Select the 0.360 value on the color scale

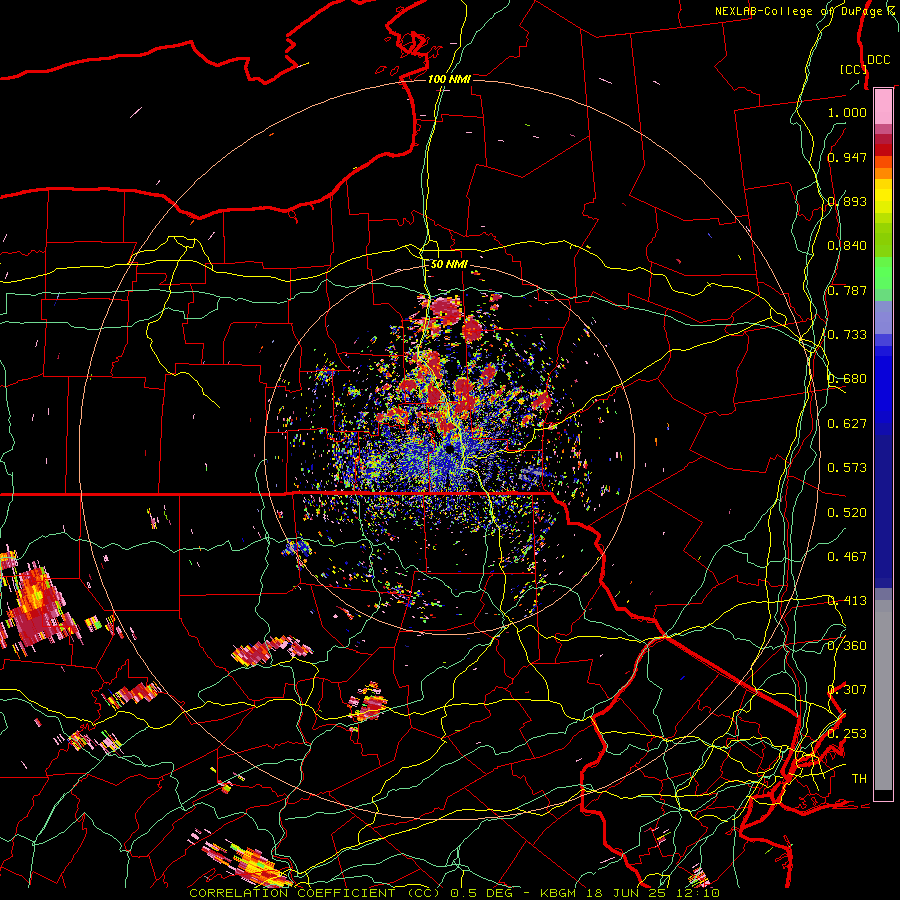tap(847, 645)
